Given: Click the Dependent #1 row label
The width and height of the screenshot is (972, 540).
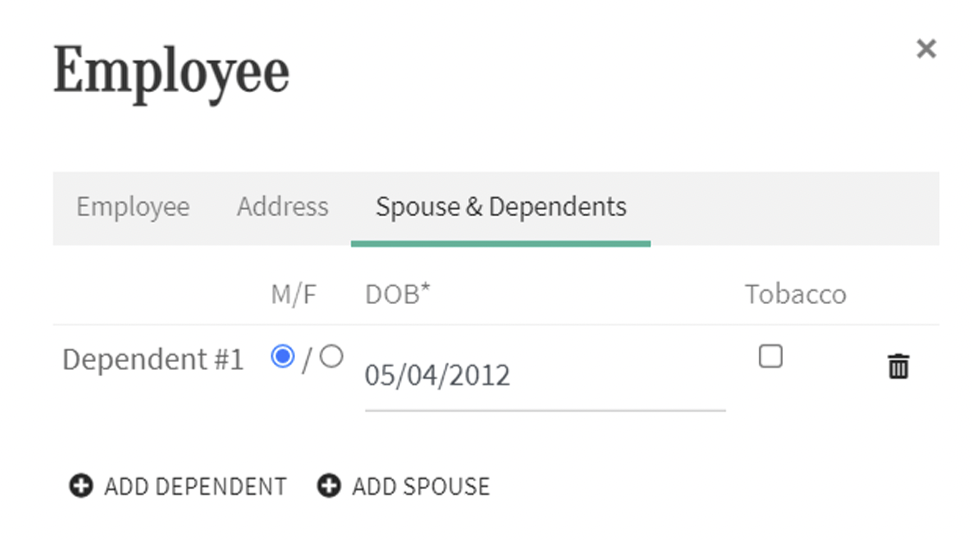Looking at the screenshot, I should click(x=153, y=360).
